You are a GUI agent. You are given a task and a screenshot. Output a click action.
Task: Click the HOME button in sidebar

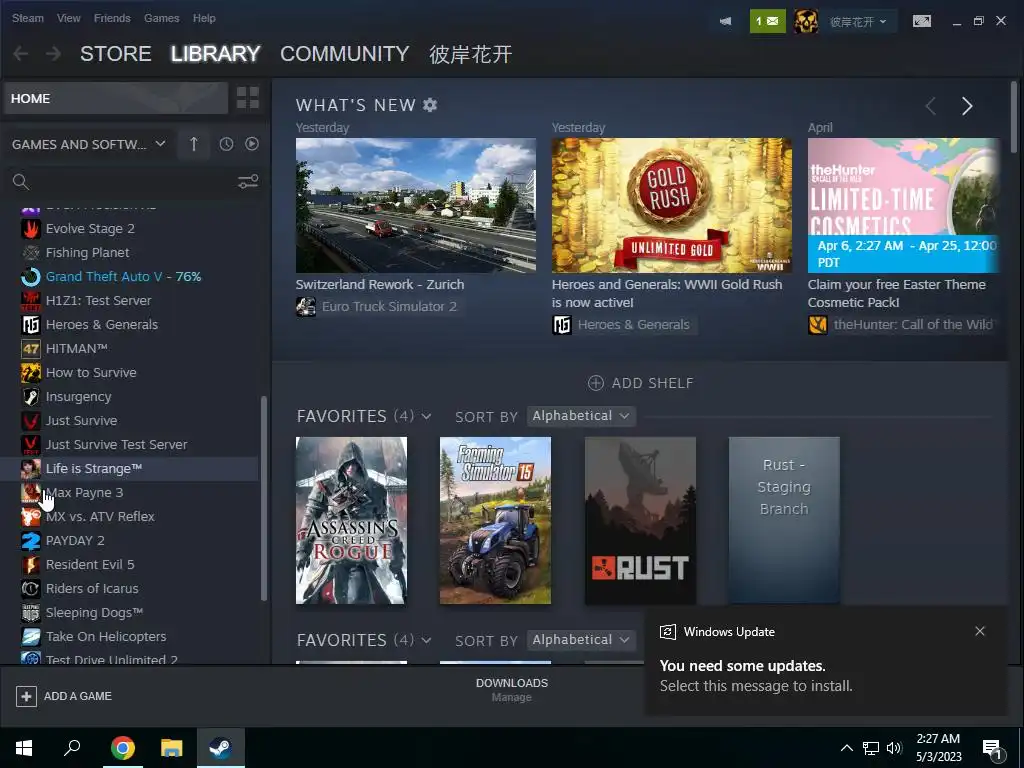[x=116, y=98]
